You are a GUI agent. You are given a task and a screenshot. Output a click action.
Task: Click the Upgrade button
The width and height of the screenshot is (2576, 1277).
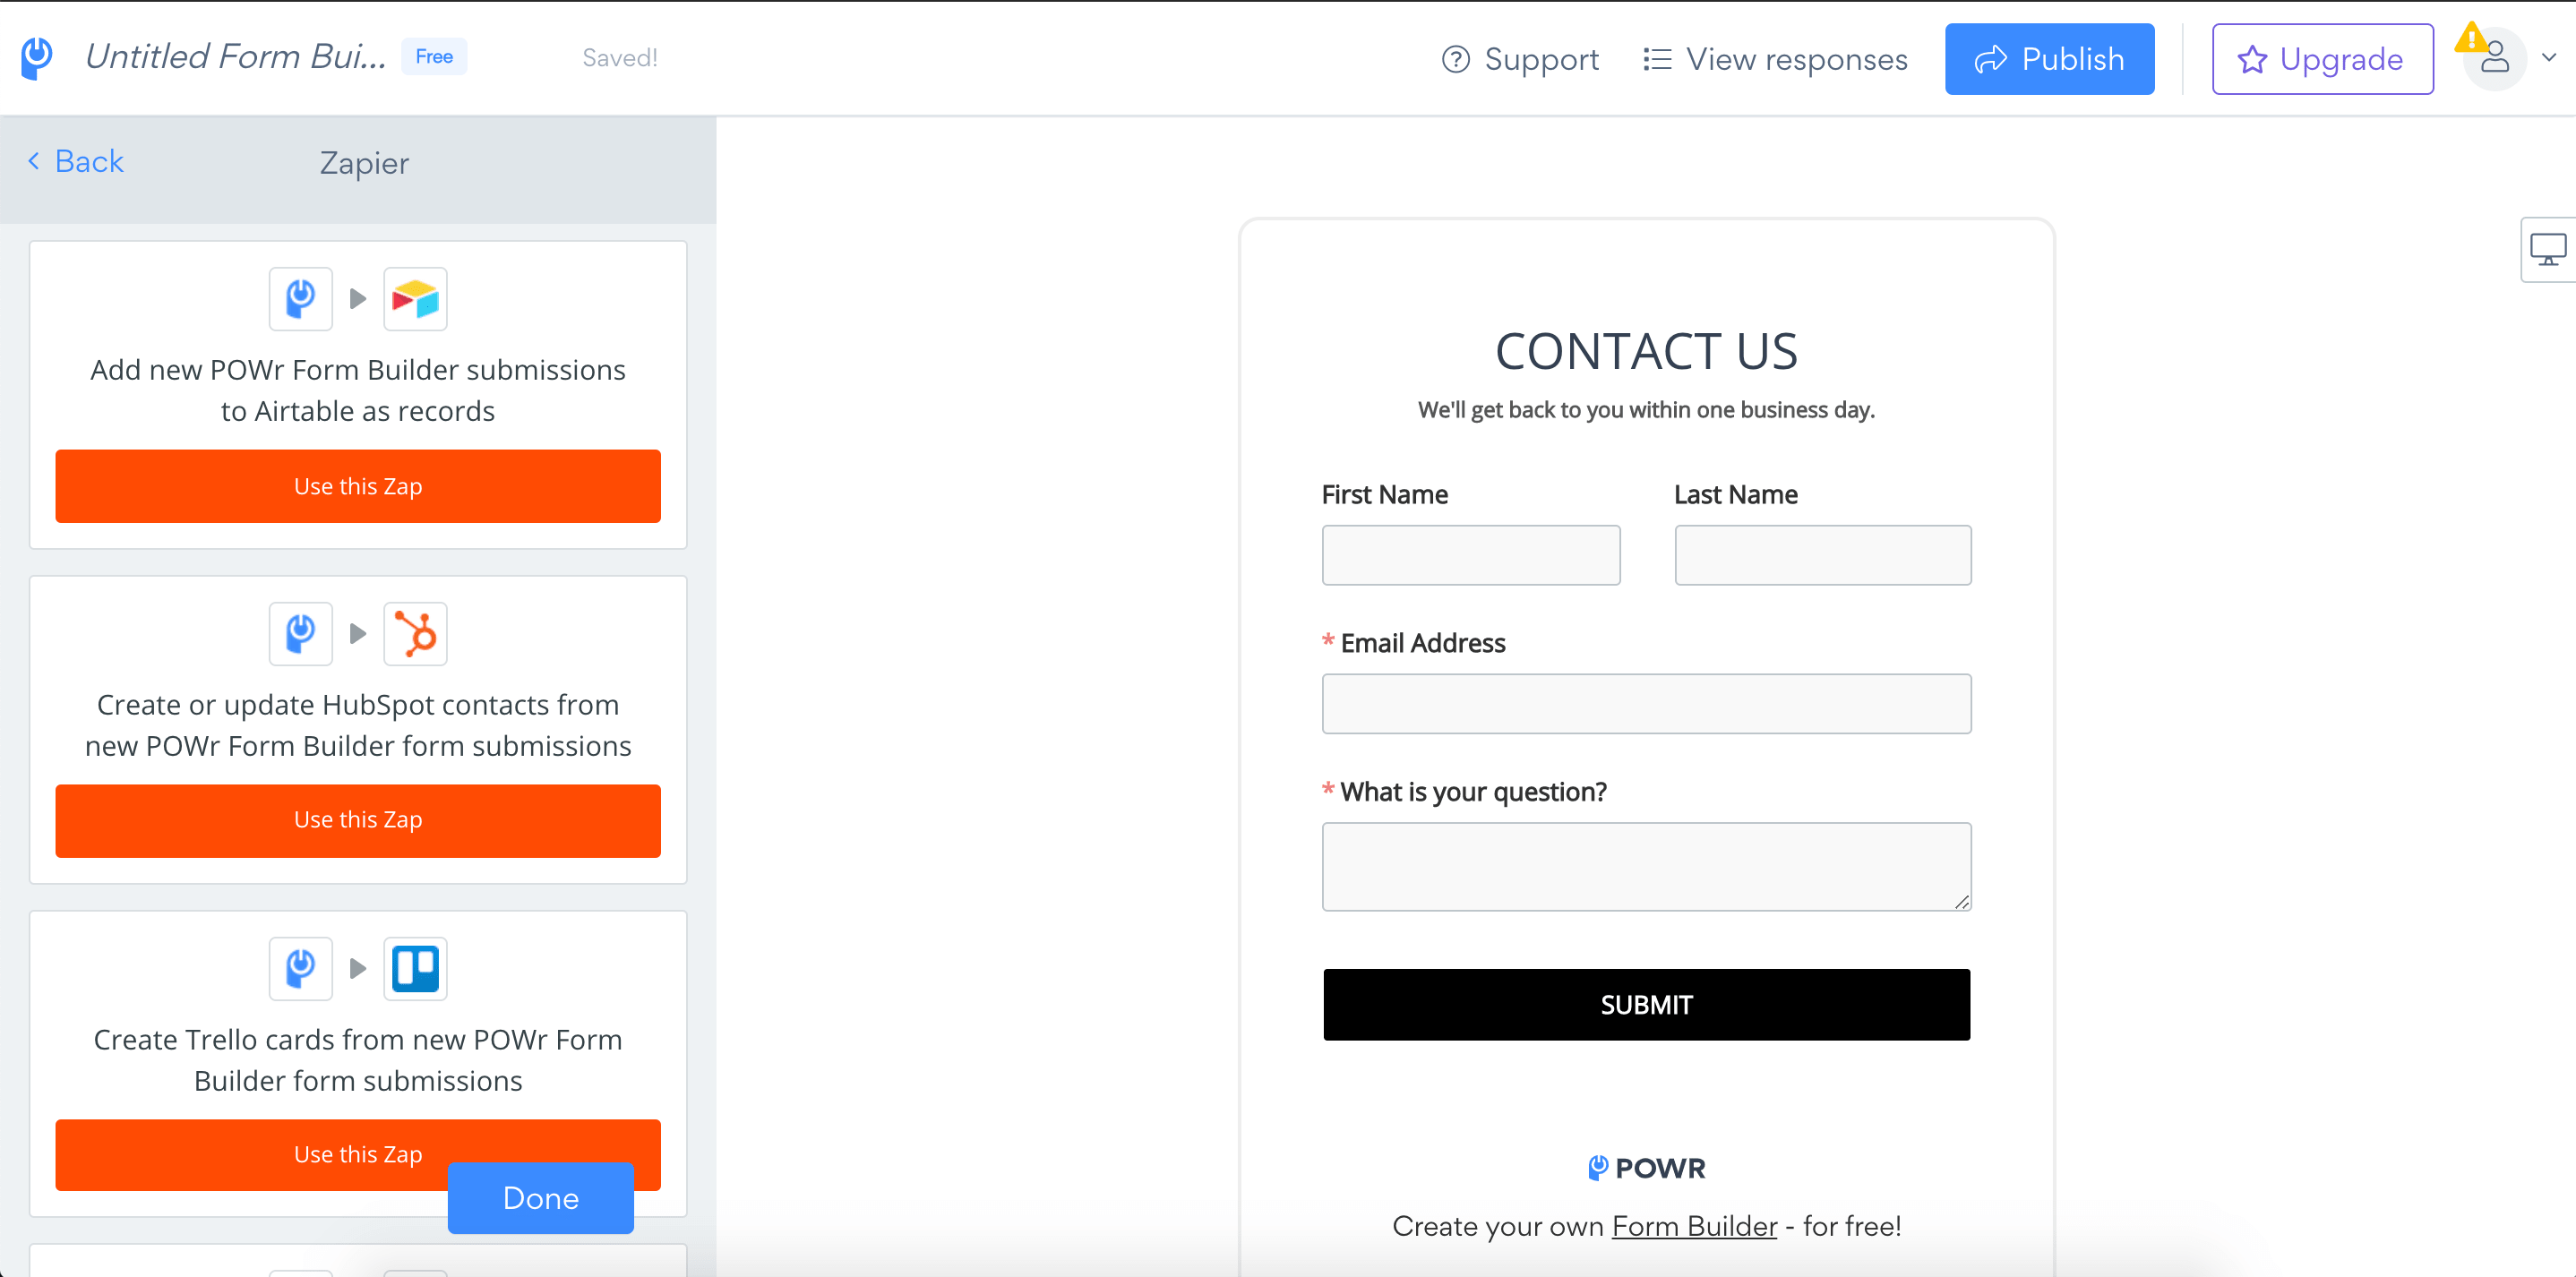(2321, 59)
